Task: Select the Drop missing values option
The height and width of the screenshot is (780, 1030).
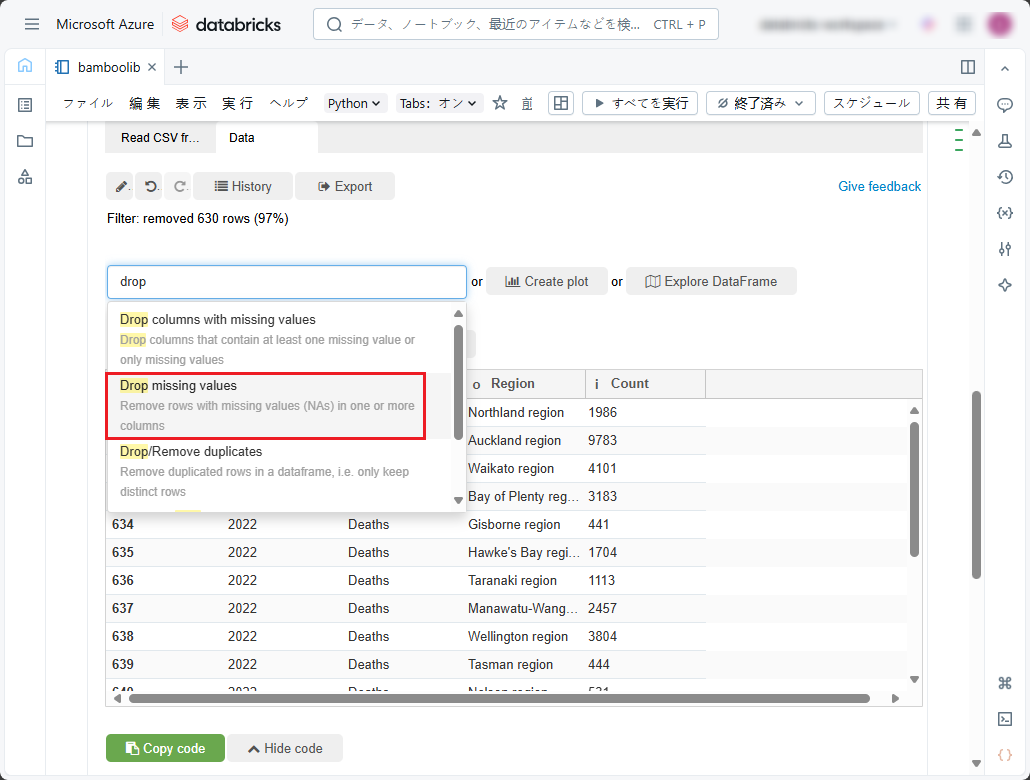Action: [267, 405]
